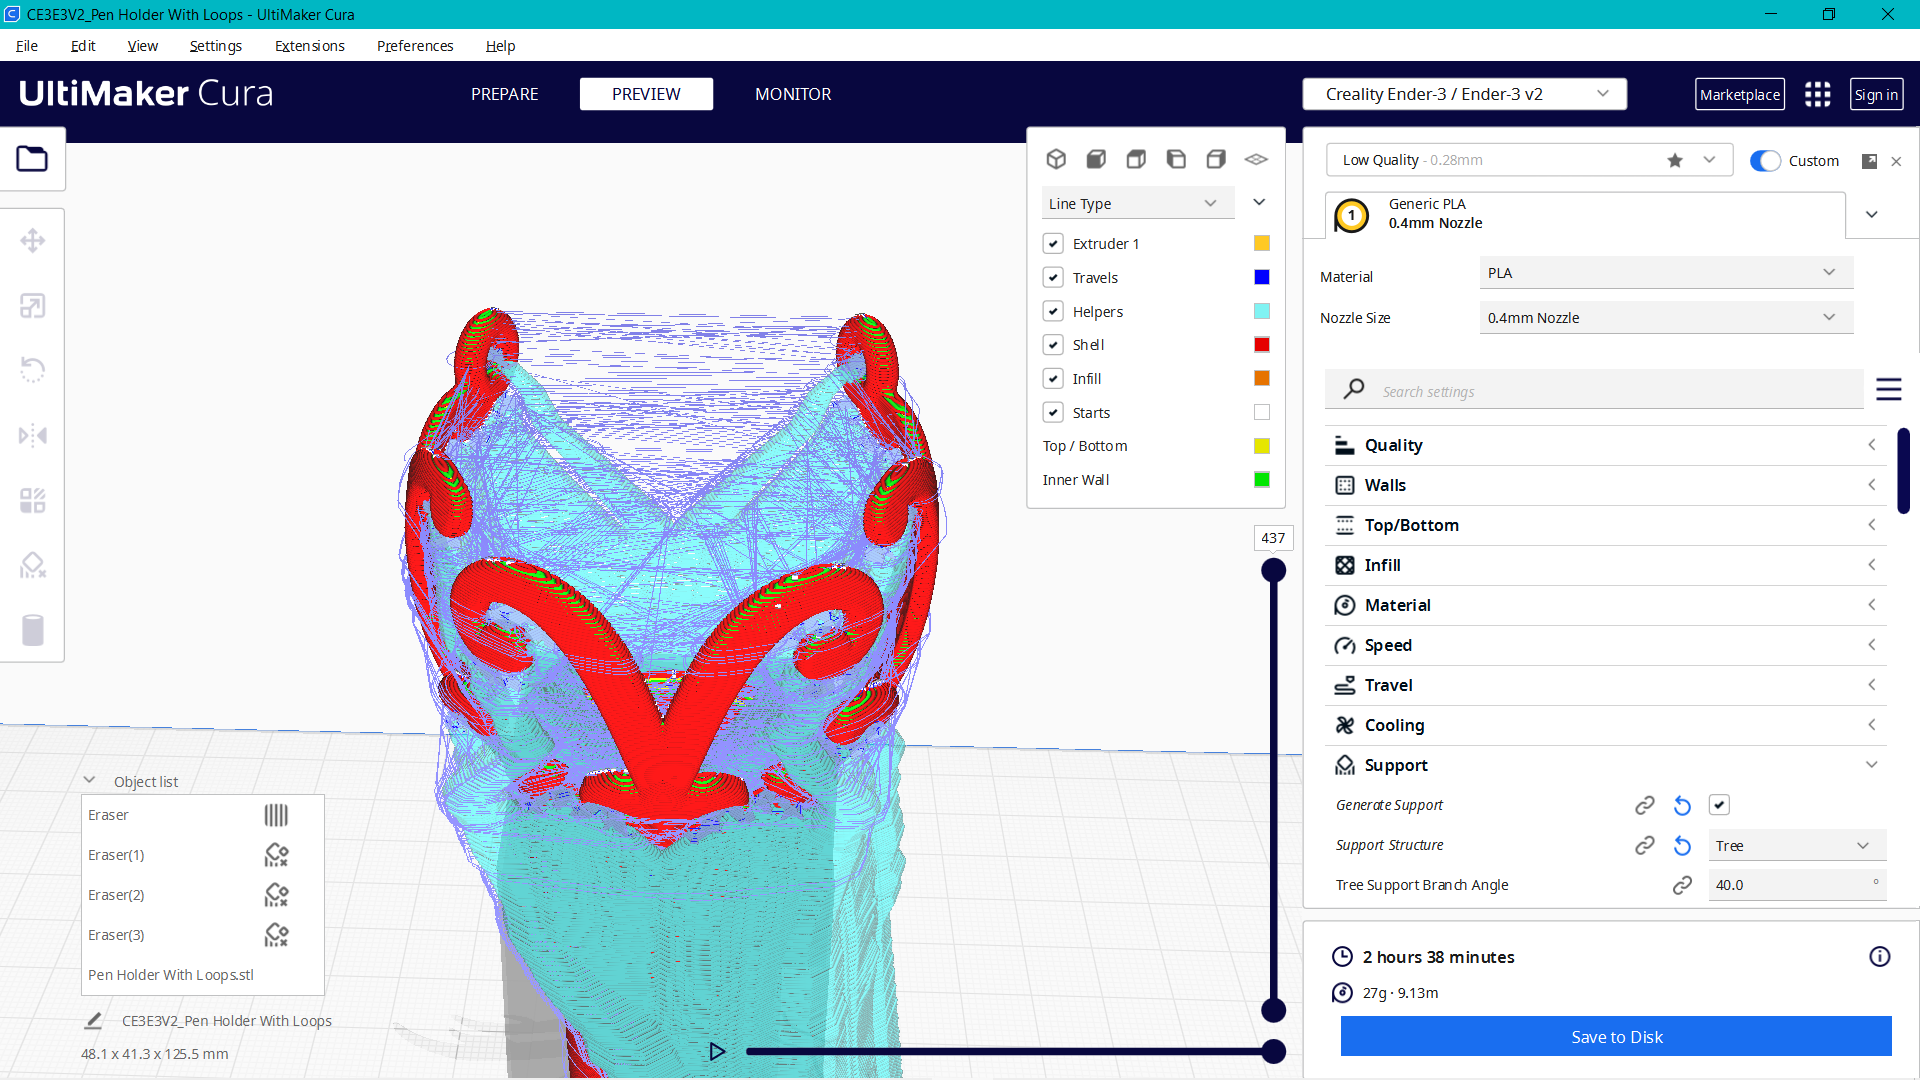Switch to left side view icon
This screenshot has height=1080, width=1920.
coord(1176,159)
